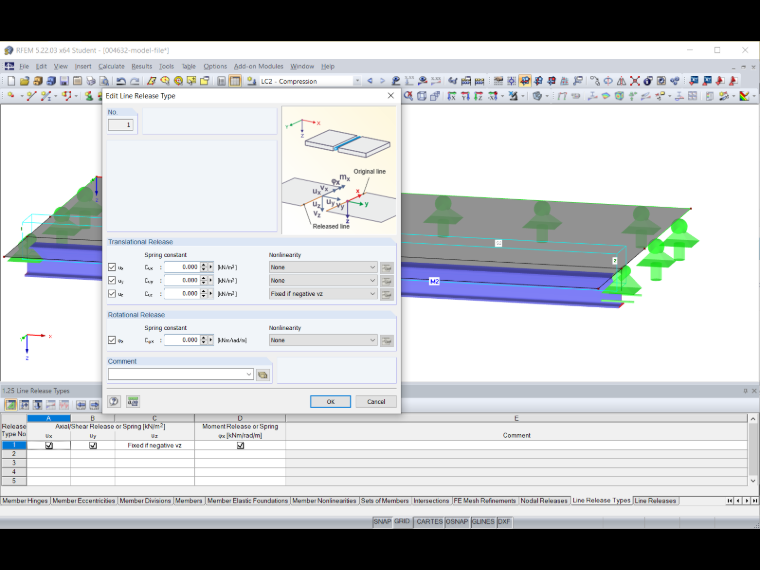760x570 pixels.
Task: Click the new node tool icon
Action: coord(11,96)
